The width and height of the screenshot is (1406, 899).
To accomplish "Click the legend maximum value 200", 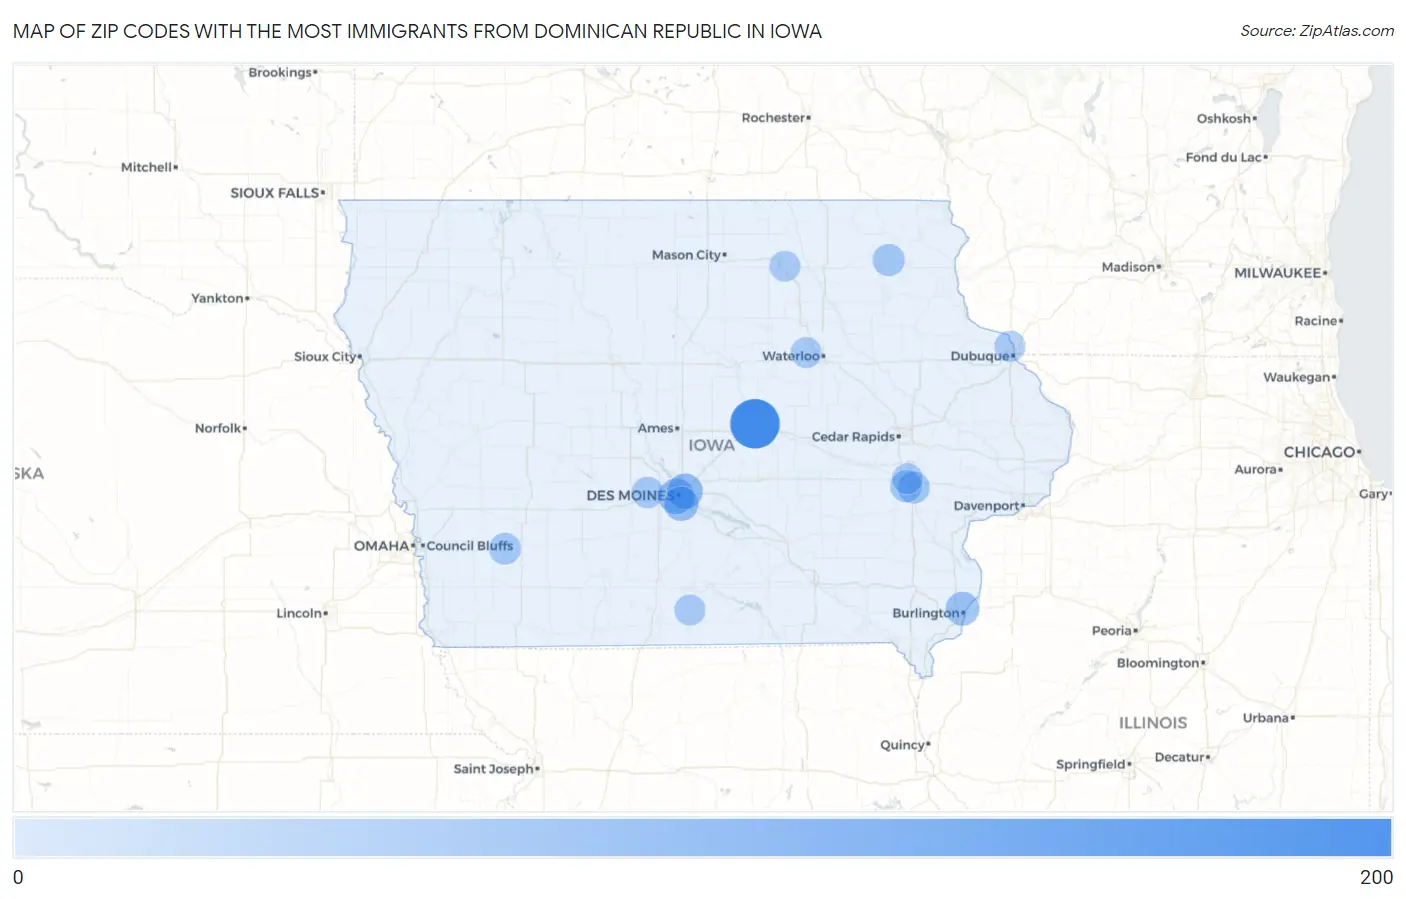I will point(1376,877).
